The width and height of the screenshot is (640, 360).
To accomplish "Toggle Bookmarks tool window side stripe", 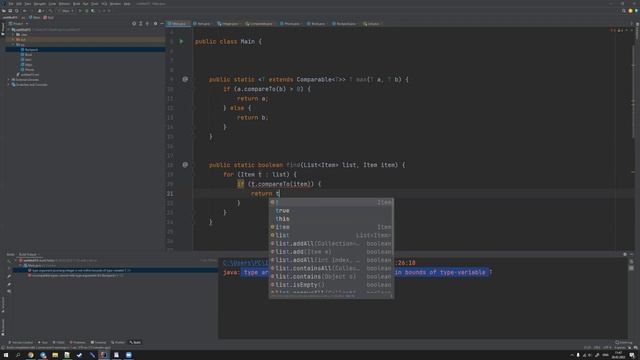I will (2, 328).
